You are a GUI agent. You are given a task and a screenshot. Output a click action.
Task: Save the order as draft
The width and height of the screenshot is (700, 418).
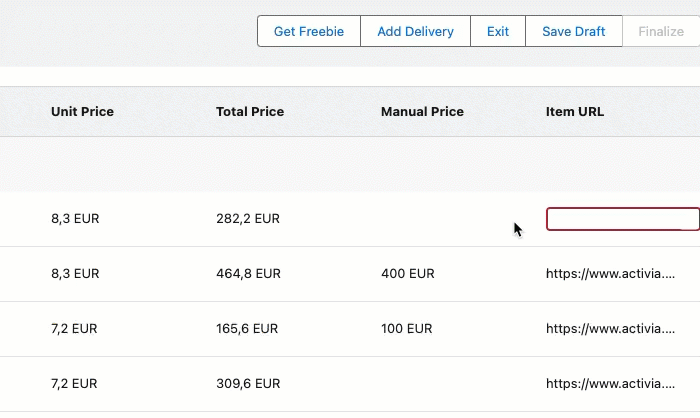point(573,31)
